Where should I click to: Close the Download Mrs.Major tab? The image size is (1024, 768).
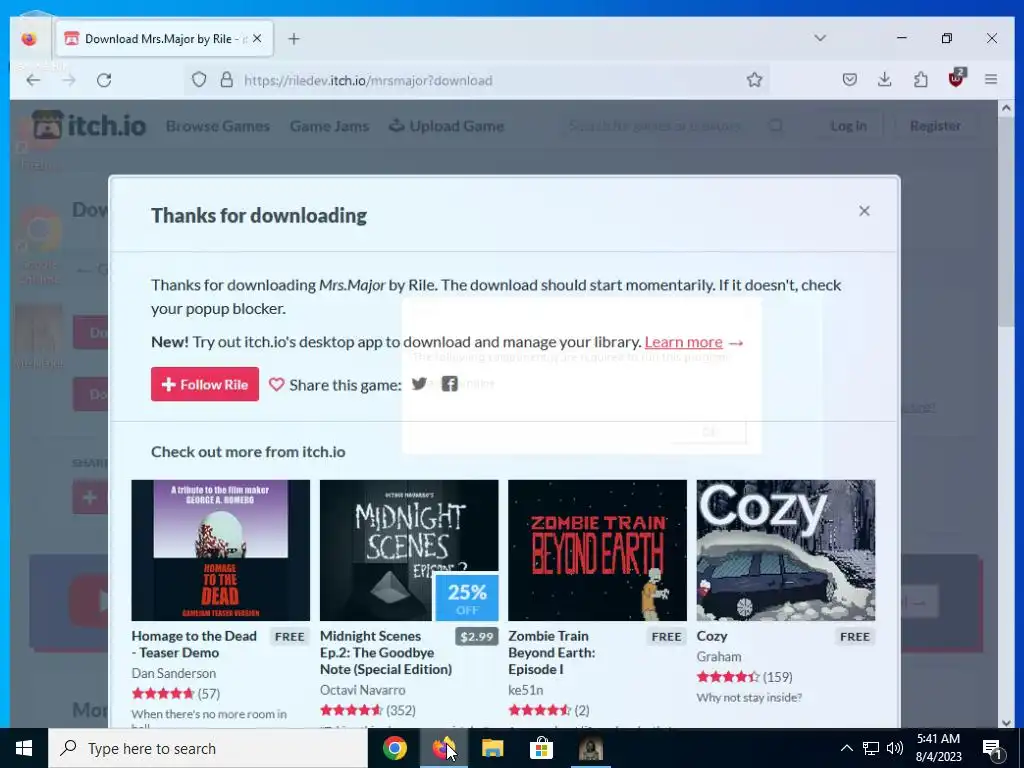click(257, 39)
